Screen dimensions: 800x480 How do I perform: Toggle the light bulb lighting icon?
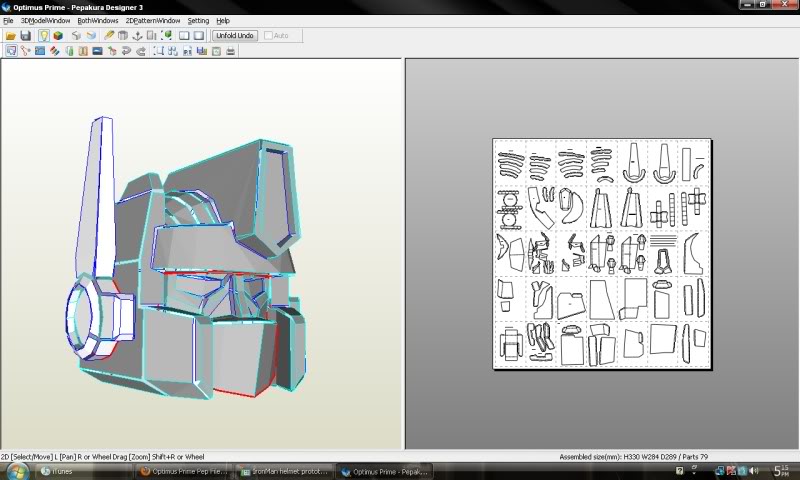(44, 36)
